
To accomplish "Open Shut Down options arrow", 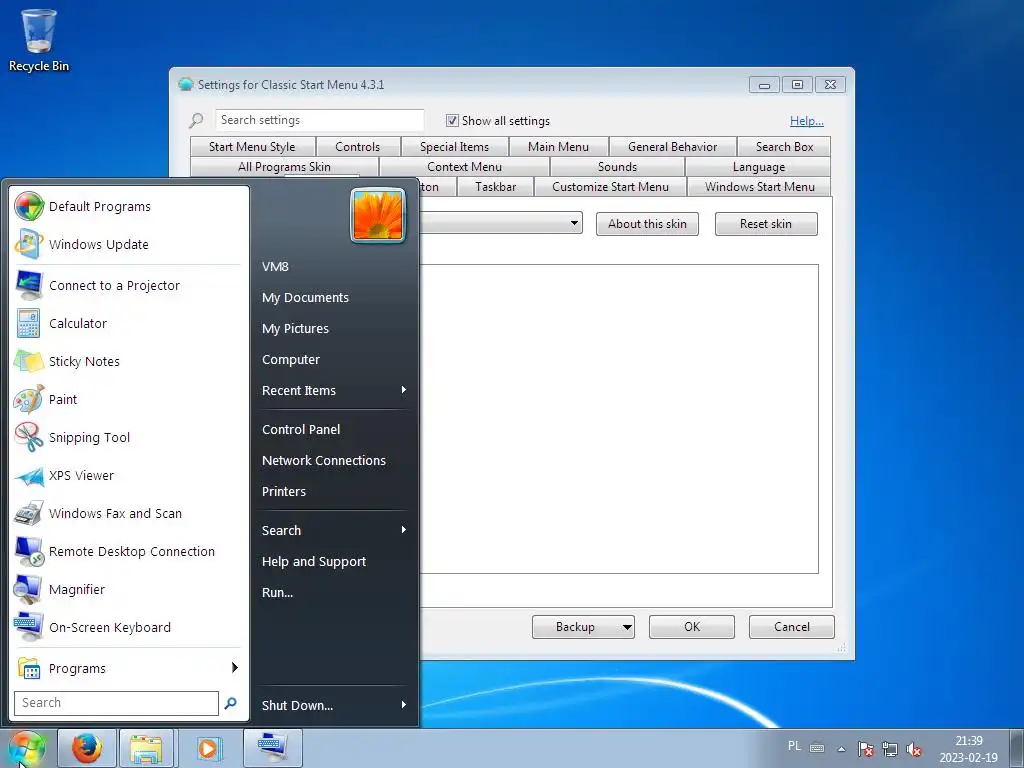I will 404,705.
